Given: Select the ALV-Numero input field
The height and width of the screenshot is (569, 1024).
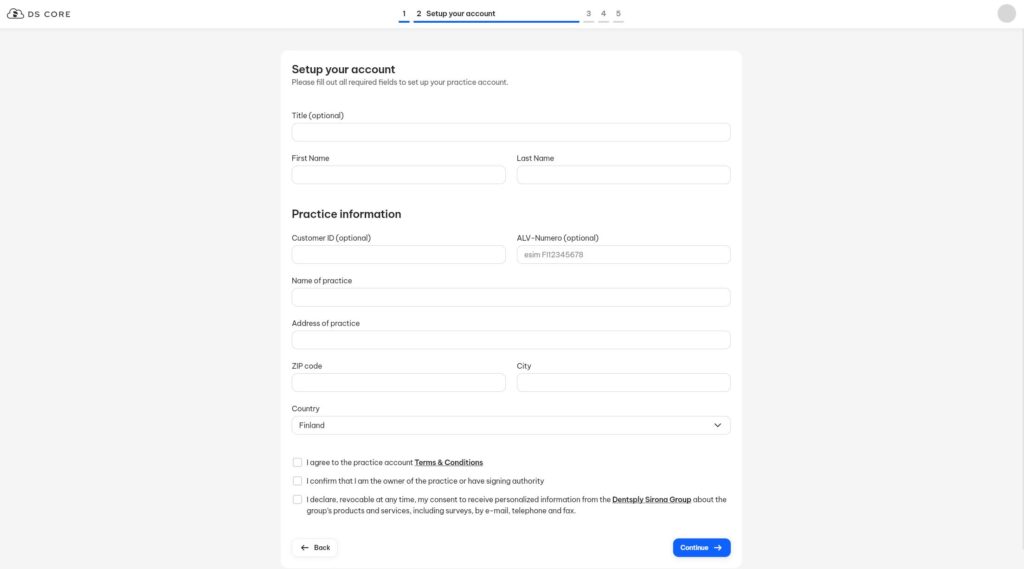Looking at the screenshot, I should (623, 255).
